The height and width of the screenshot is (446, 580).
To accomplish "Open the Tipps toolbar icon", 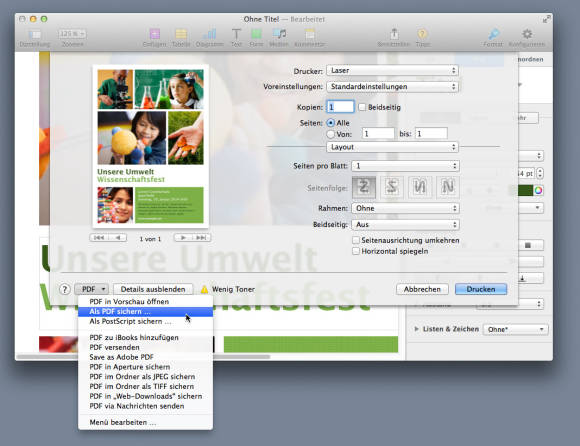I will coord(422,34).
